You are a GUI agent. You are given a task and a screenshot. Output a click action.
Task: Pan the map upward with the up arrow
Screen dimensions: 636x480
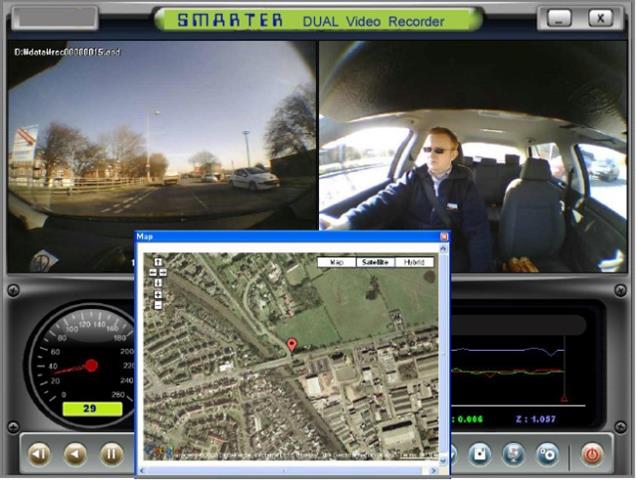pos(158,262)
